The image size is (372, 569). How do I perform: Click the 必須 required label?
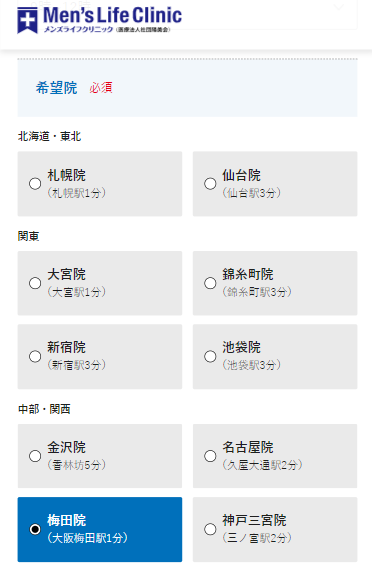[x=101, y=88]
